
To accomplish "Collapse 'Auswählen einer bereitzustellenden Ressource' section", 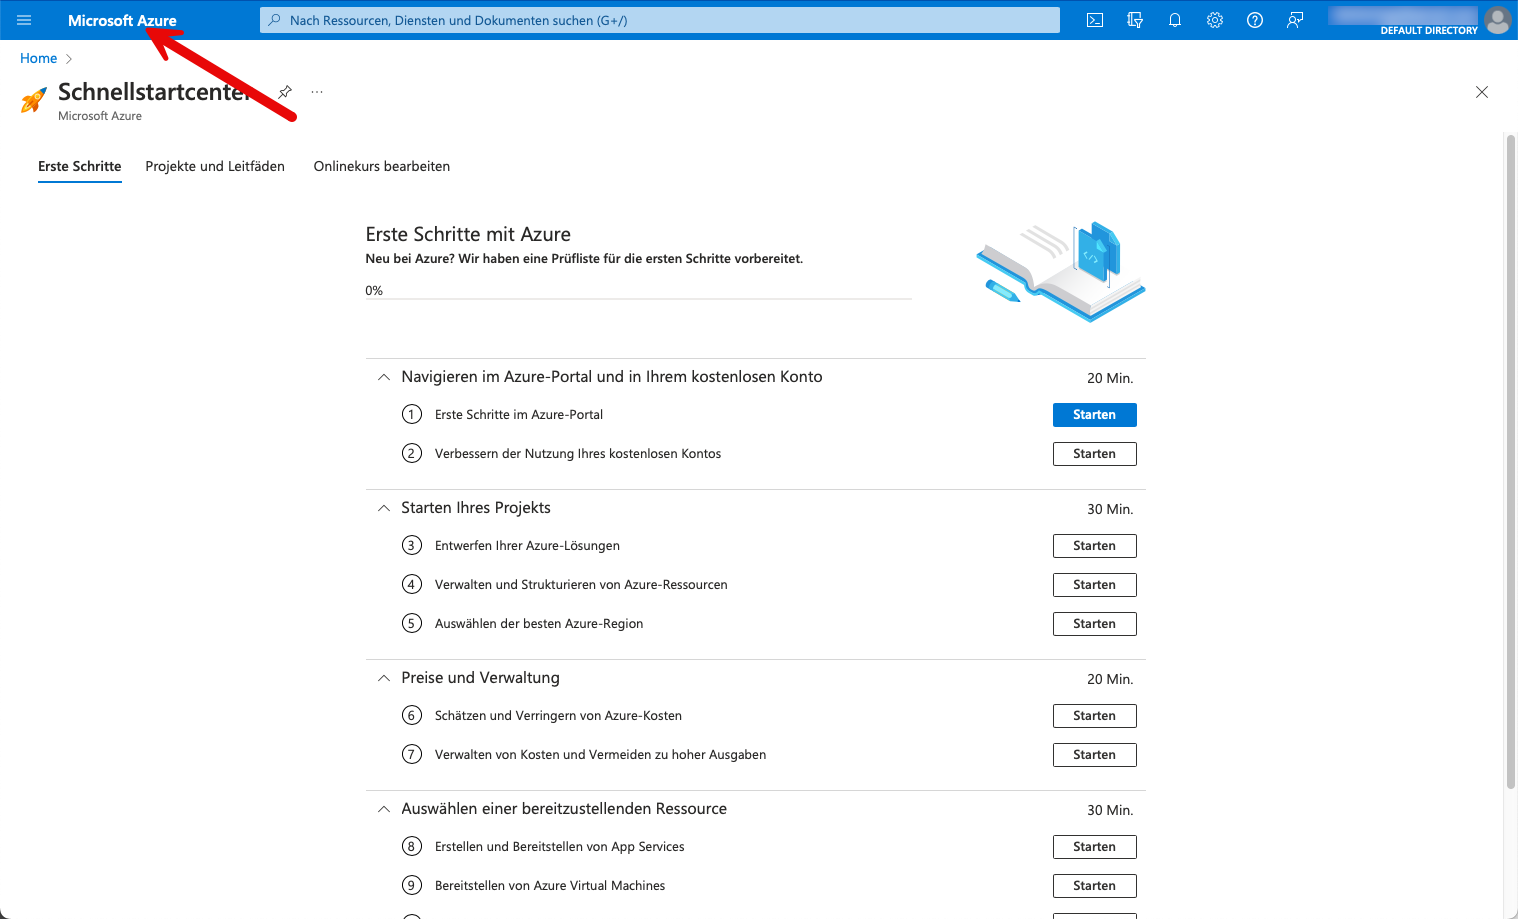I will pyautogui.click(x=384, y=809).
